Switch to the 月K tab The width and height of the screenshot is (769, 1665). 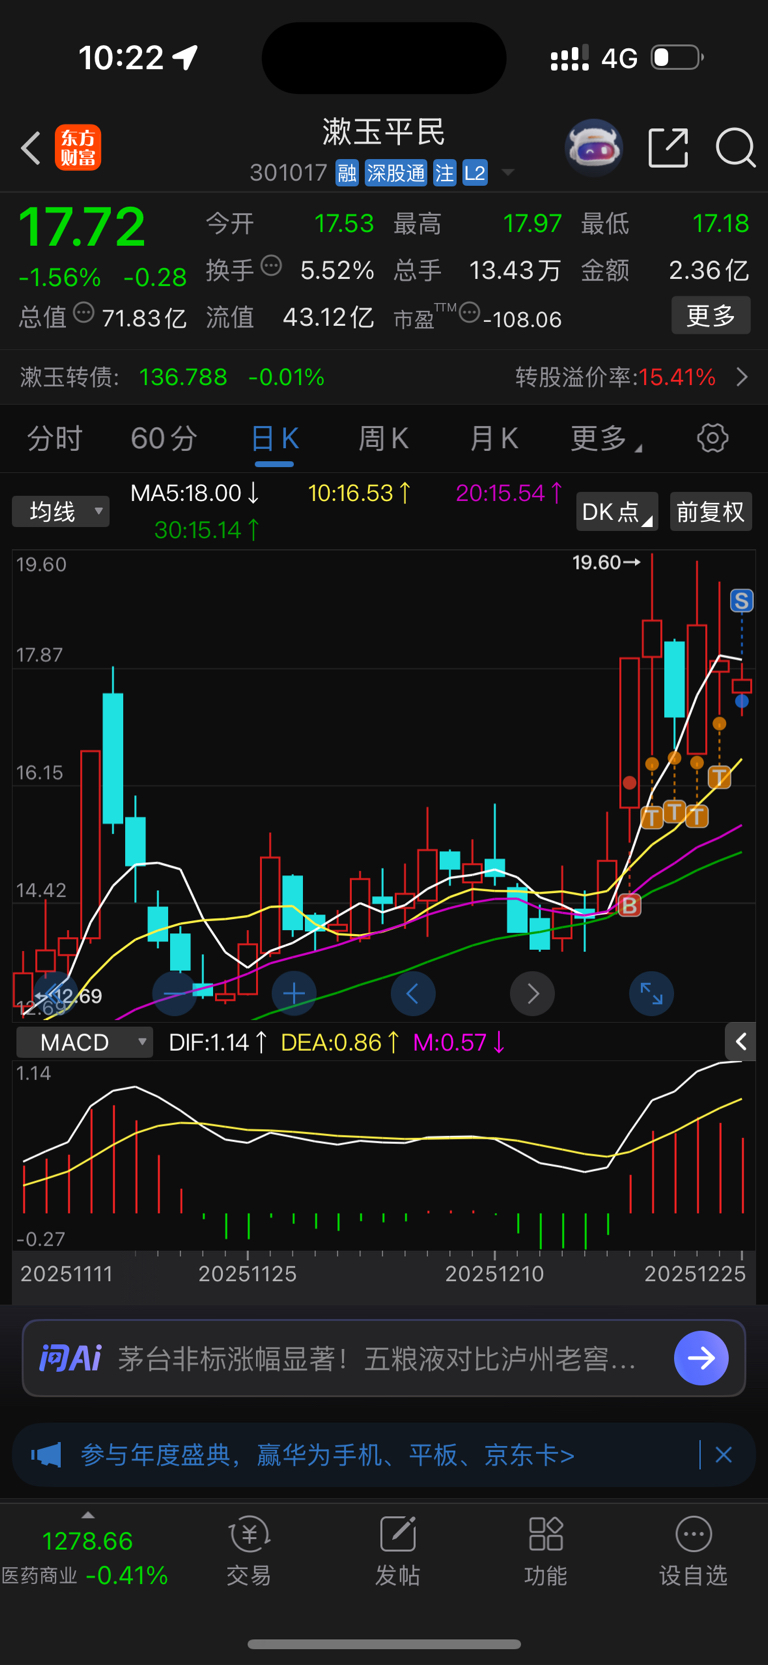coord(493,438)
